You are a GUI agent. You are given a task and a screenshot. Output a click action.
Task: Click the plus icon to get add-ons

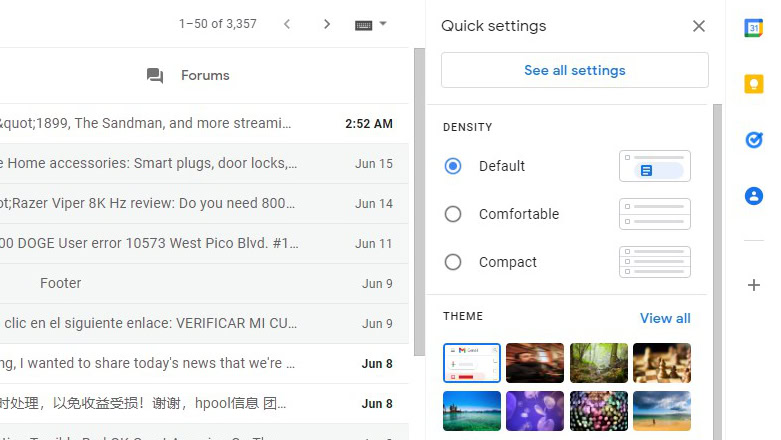pyautogui.click(x=754, y=285)
